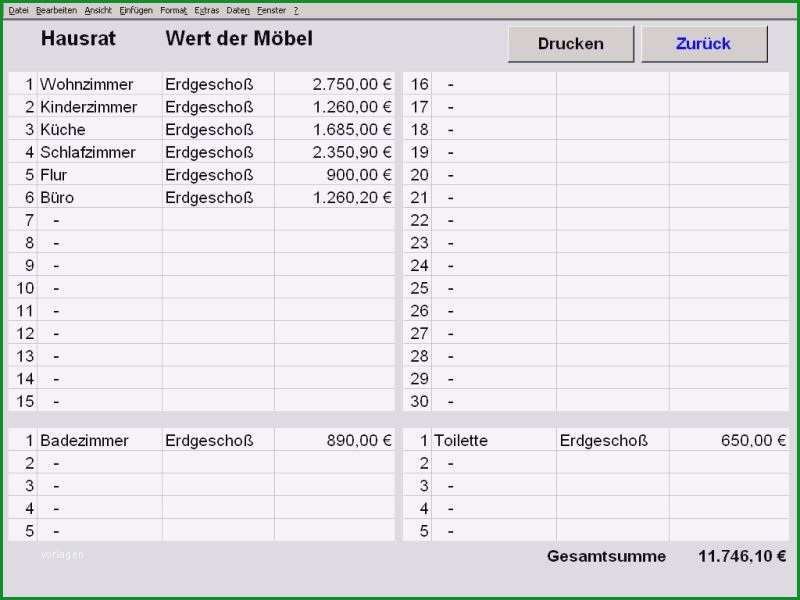800x600 pixels.
Task: Click the Drucken button
Action: pos(570,44)
